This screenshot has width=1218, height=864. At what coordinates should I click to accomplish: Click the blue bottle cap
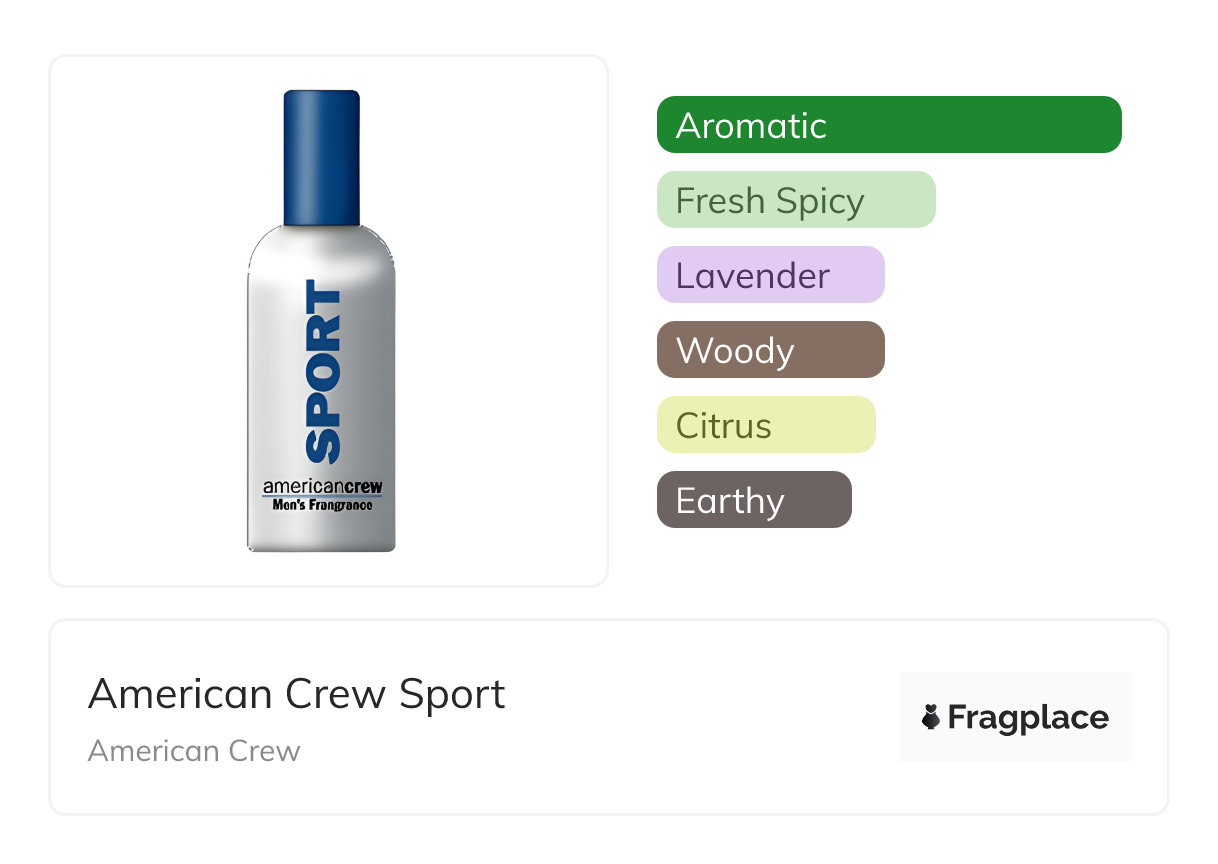pos(321,157)
